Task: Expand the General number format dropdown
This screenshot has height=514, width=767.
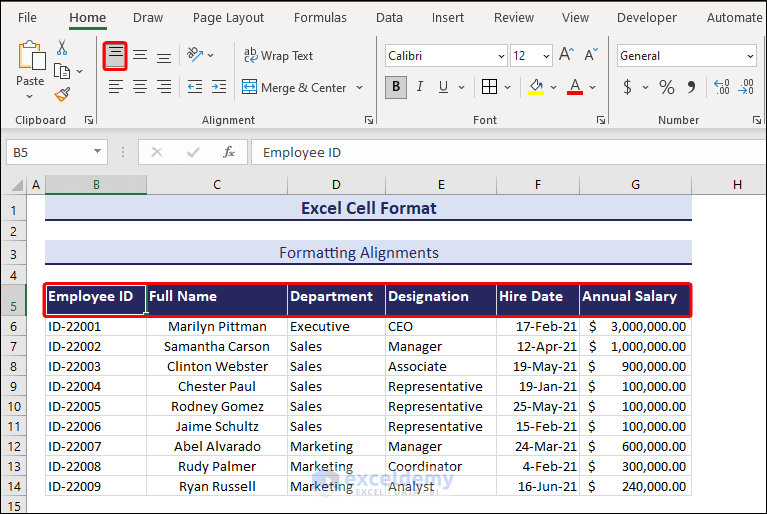Action: pyautogui.click(x=750, y=56)
